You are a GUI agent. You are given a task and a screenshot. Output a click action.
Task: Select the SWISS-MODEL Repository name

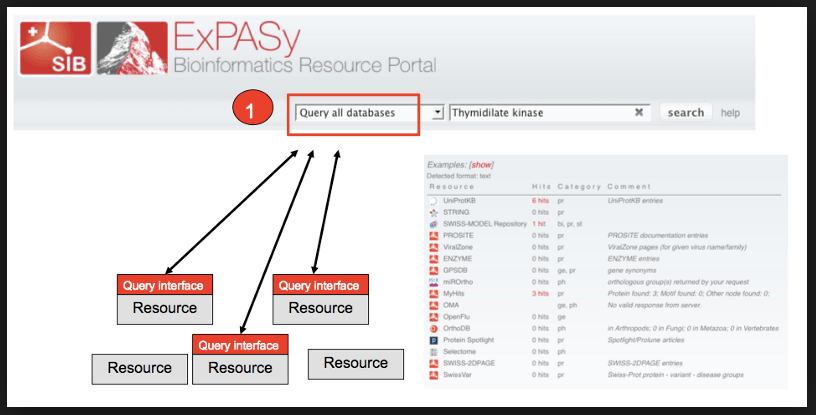tap(484, 224)
